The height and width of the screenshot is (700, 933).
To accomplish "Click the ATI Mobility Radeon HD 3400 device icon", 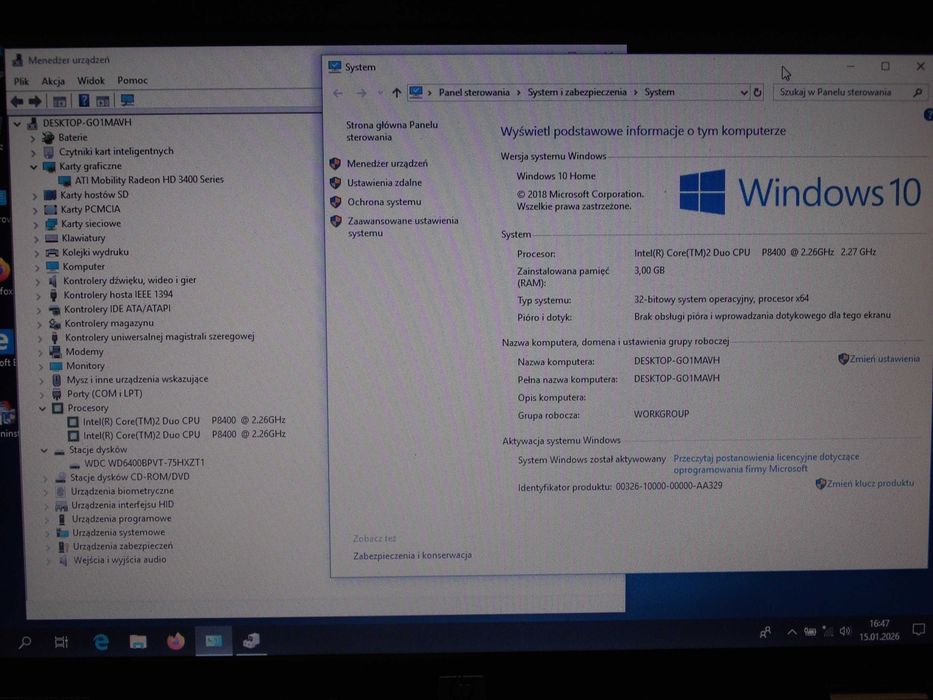I will (64, 180).
